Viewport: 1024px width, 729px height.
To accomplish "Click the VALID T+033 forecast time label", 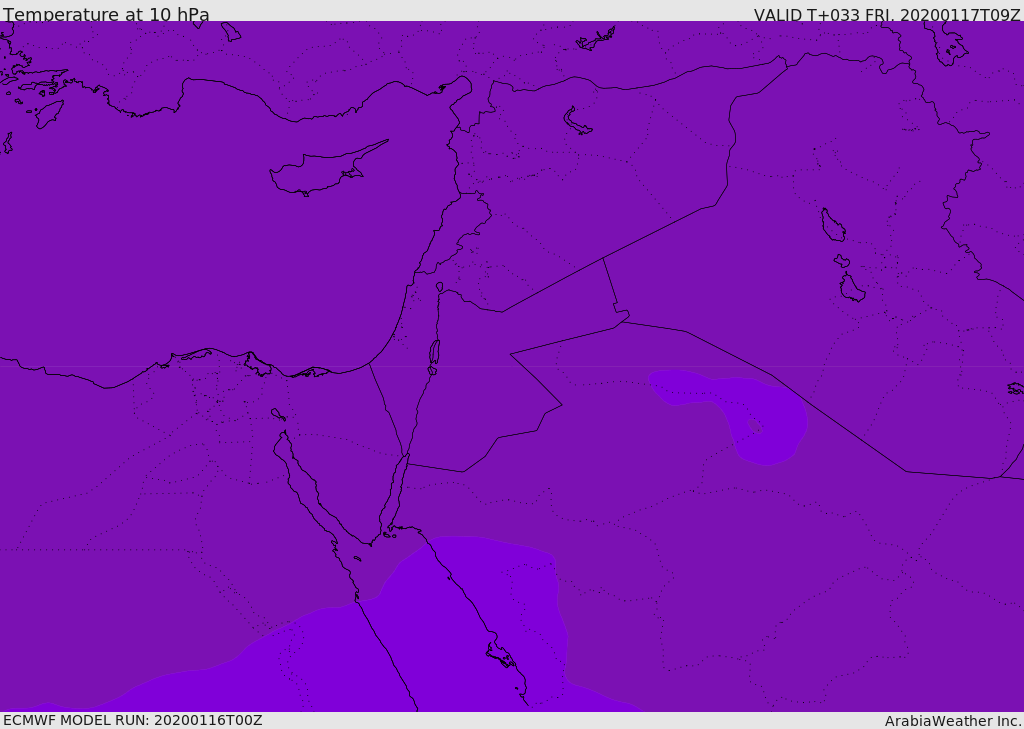I will click(x=887, y=14).
